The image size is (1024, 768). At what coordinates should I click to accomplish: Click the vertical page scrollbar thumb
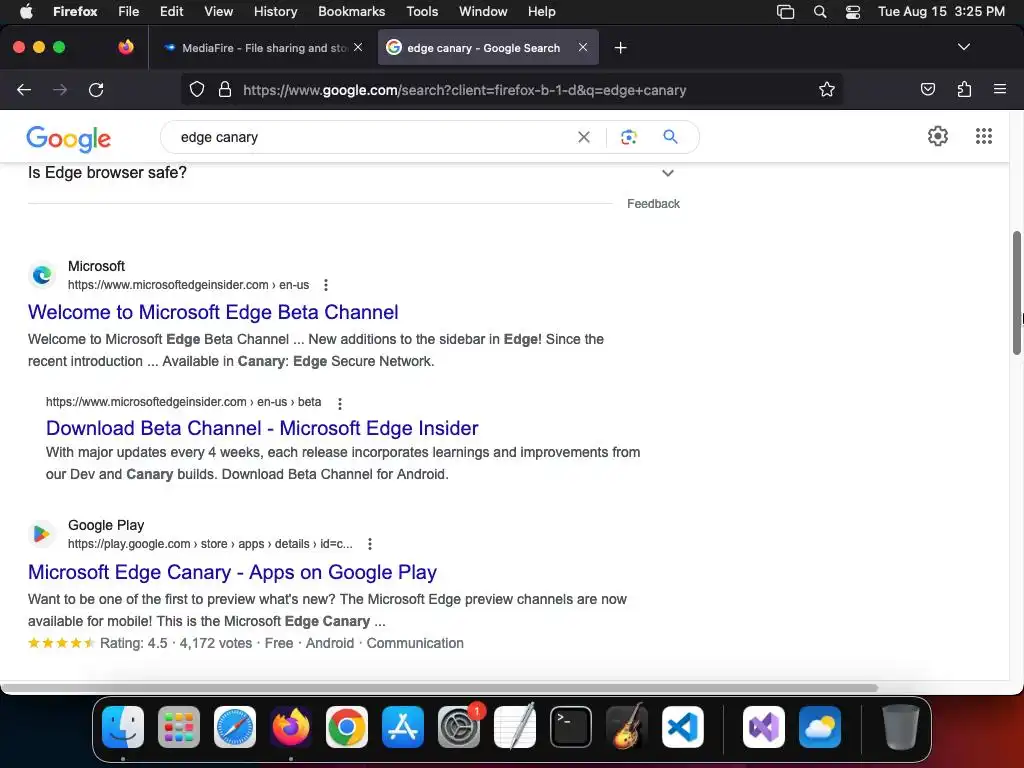(x=1016, y=293)
